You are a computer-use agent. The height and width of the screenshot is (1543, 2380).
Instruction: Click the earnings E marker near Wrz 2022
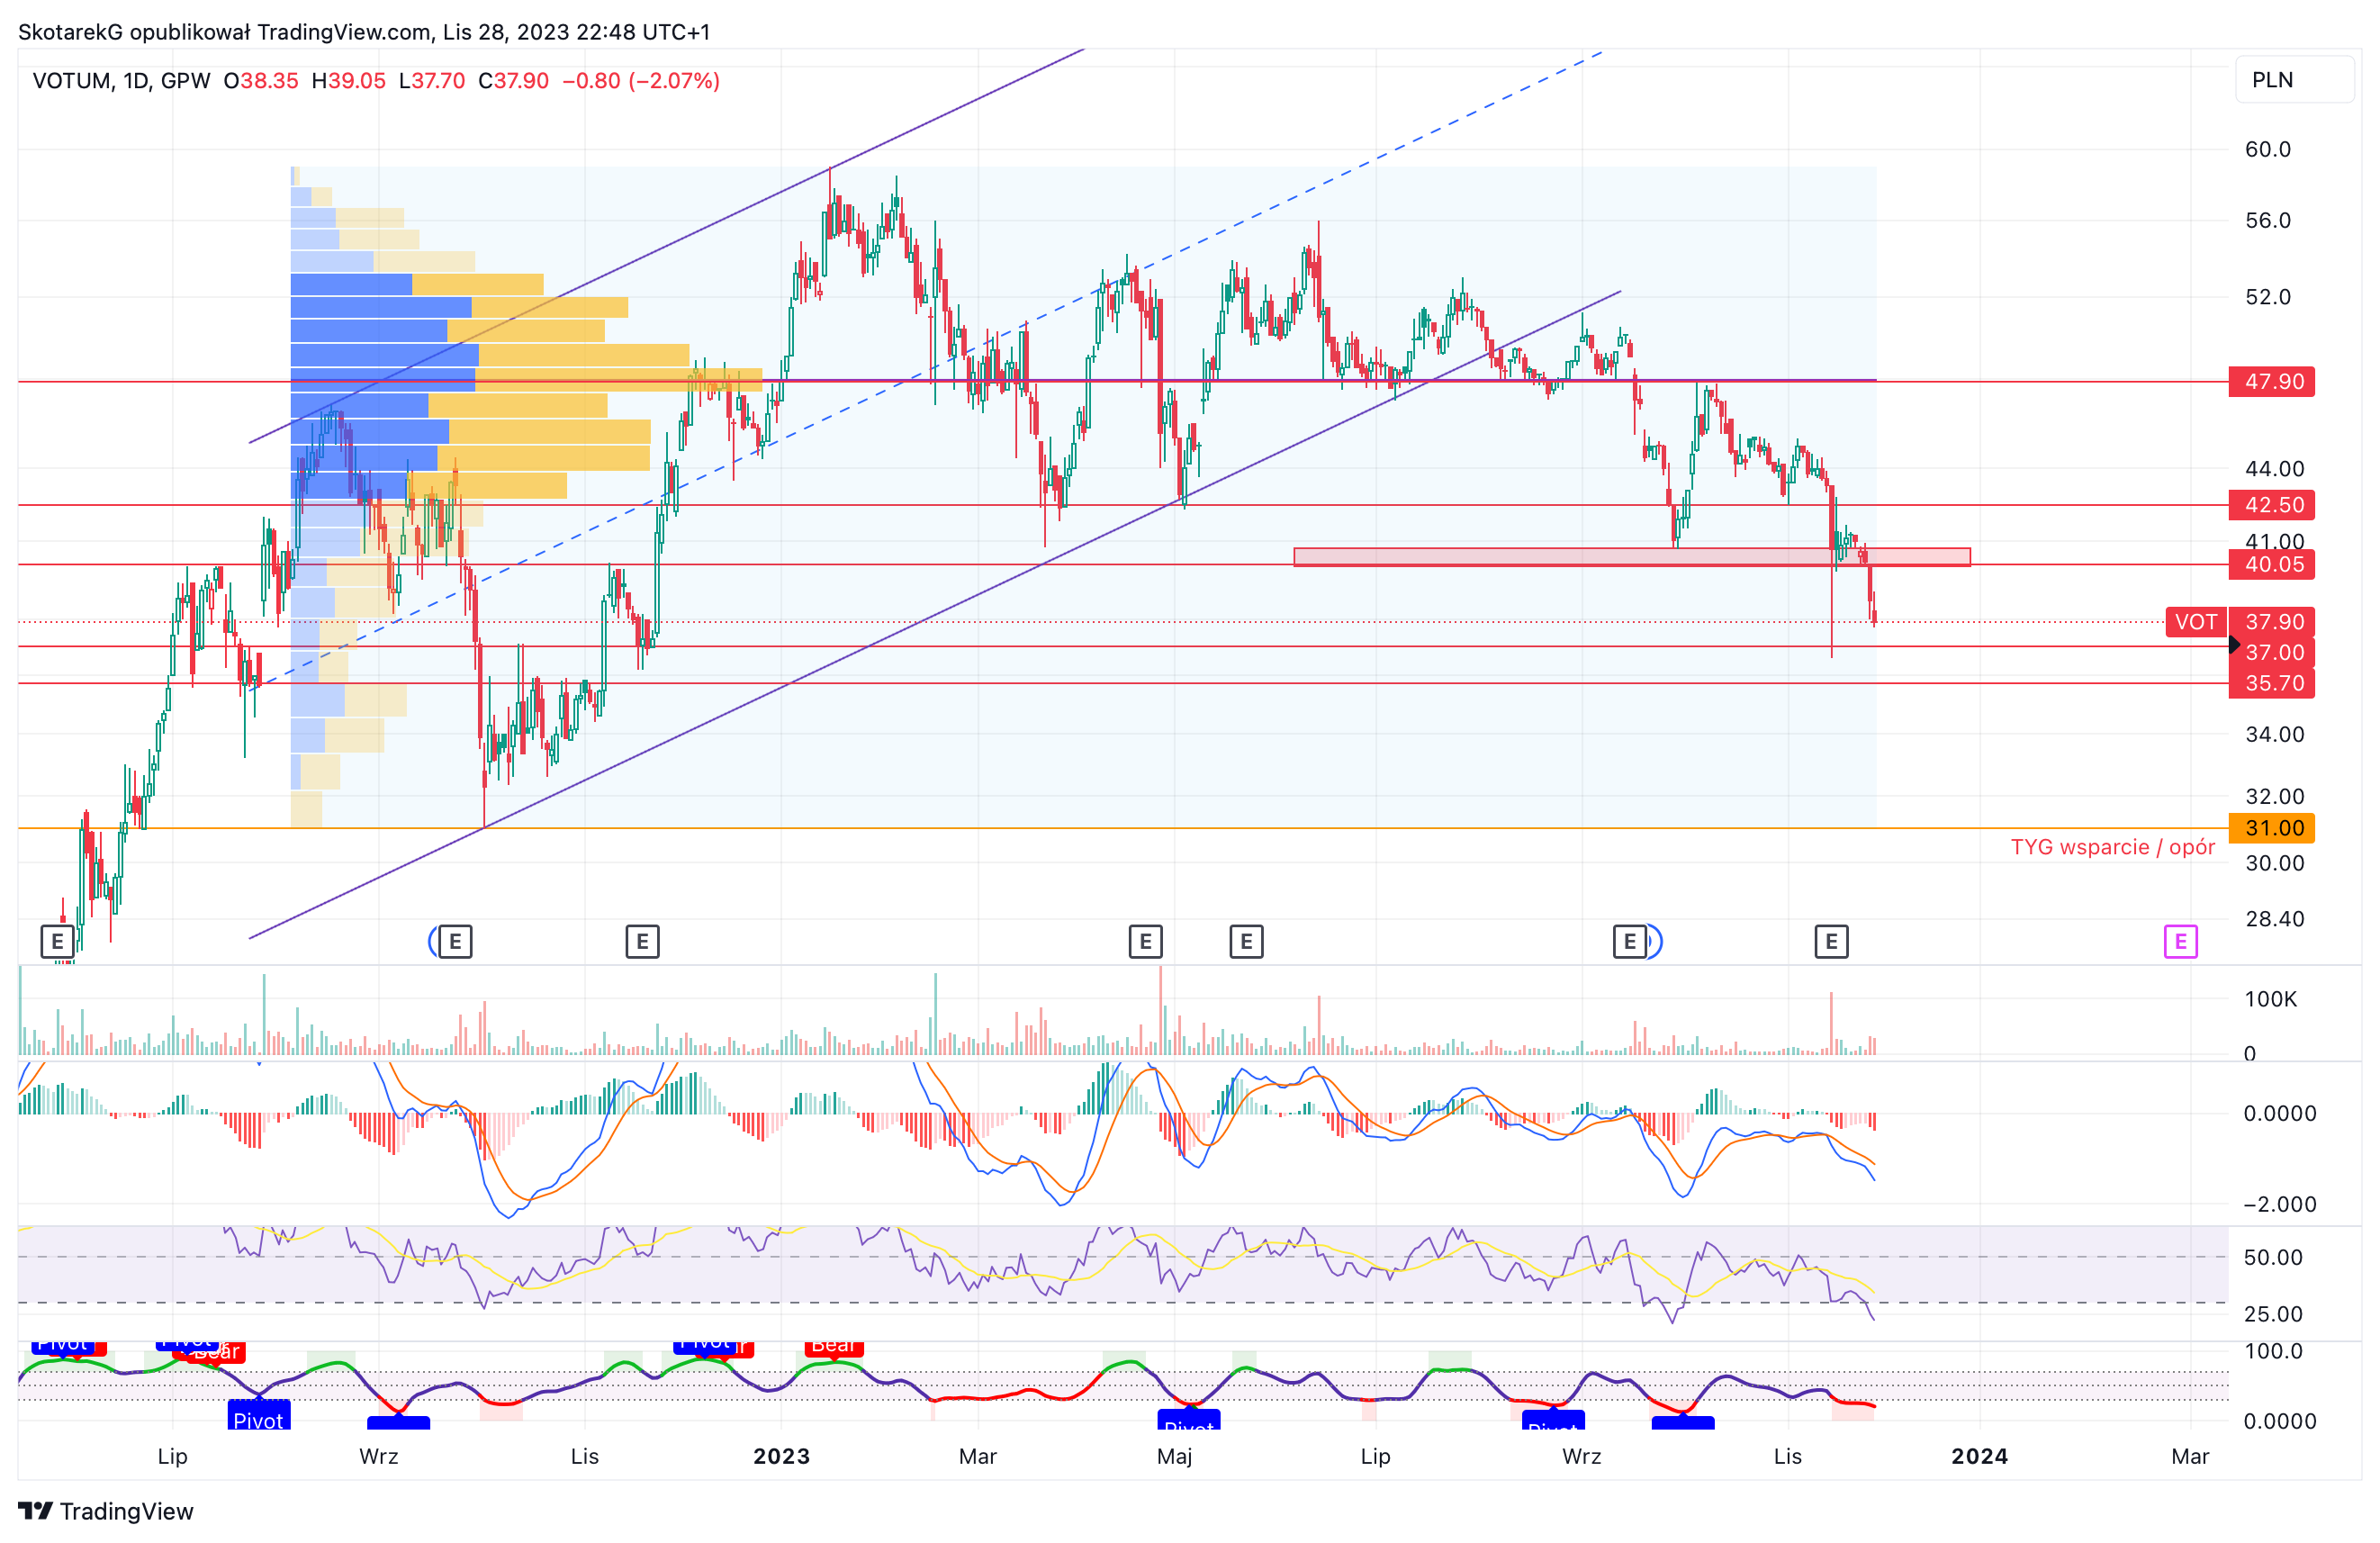click(455, 941)
